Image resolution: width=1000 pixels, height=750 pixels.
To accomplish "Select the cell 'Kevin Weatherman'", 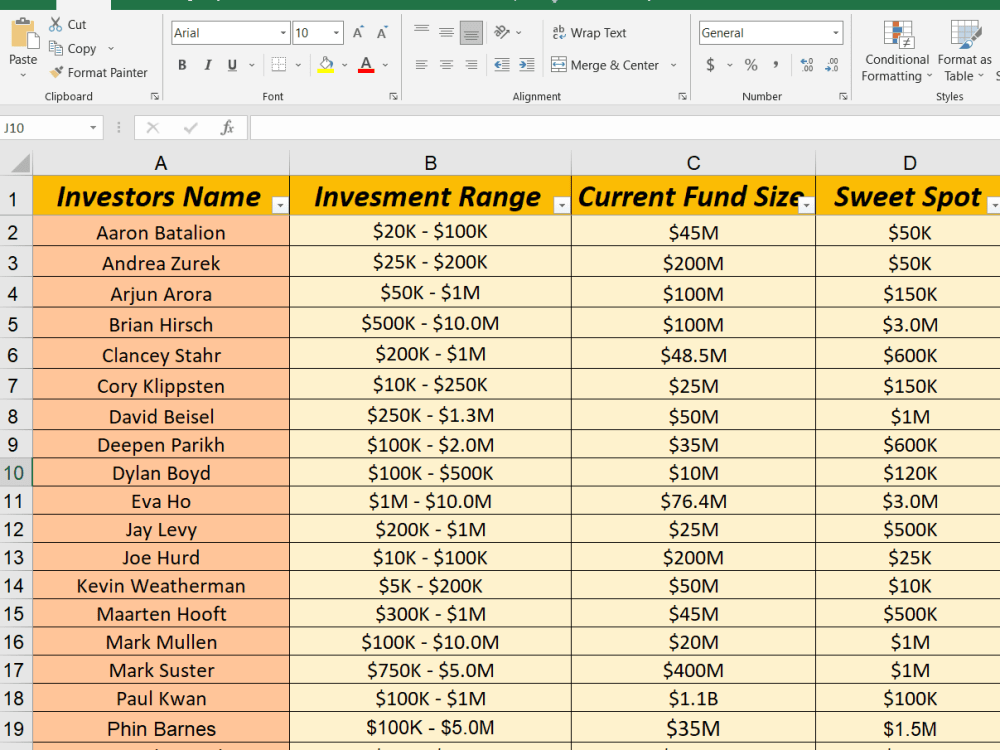I will click(161, 585).
